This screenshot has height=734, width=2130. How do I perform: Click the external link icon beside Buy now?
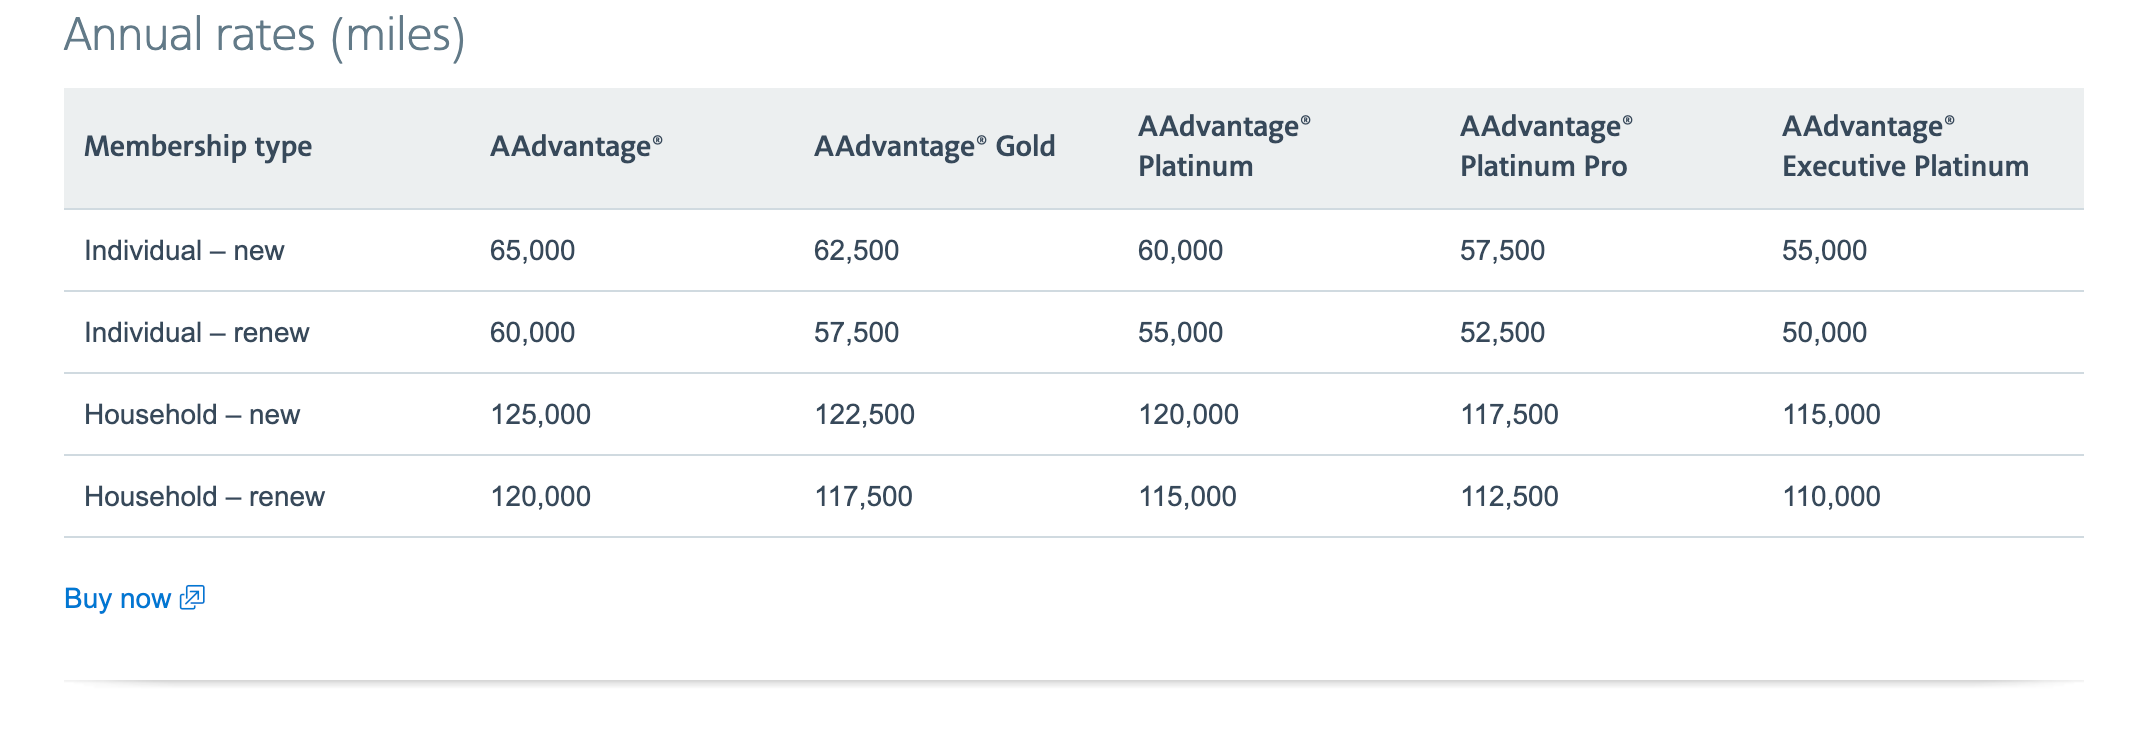192,598
